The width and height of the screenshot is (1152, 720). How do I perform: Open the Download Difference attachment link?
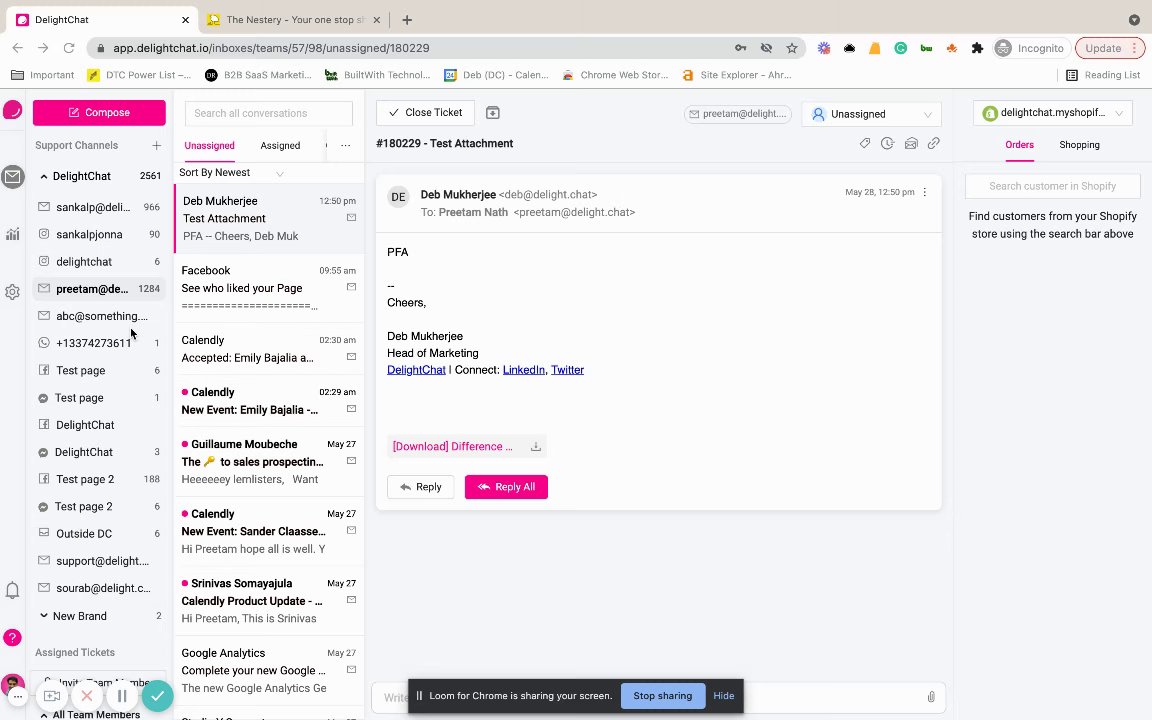[453, 447]
